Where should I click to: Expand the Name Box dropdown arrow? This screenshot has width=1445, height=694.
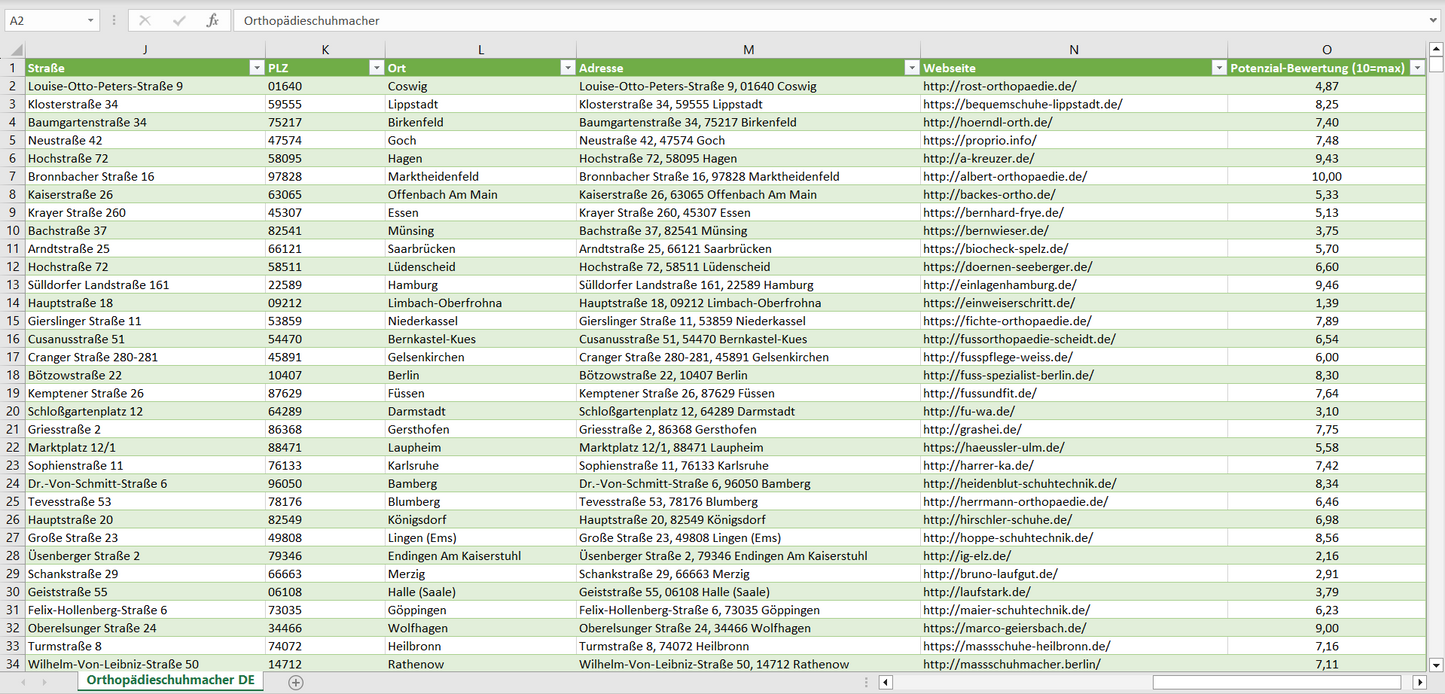coord(91,20)
